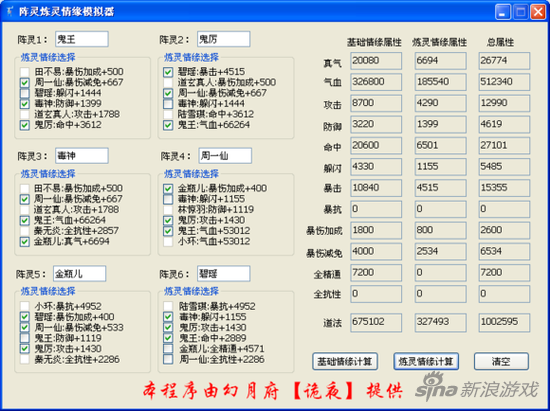The width and height of the screenshot is (550, 411).
Task: Click the 防御 total field showing 4619
Action: click(x=504, y=124)
